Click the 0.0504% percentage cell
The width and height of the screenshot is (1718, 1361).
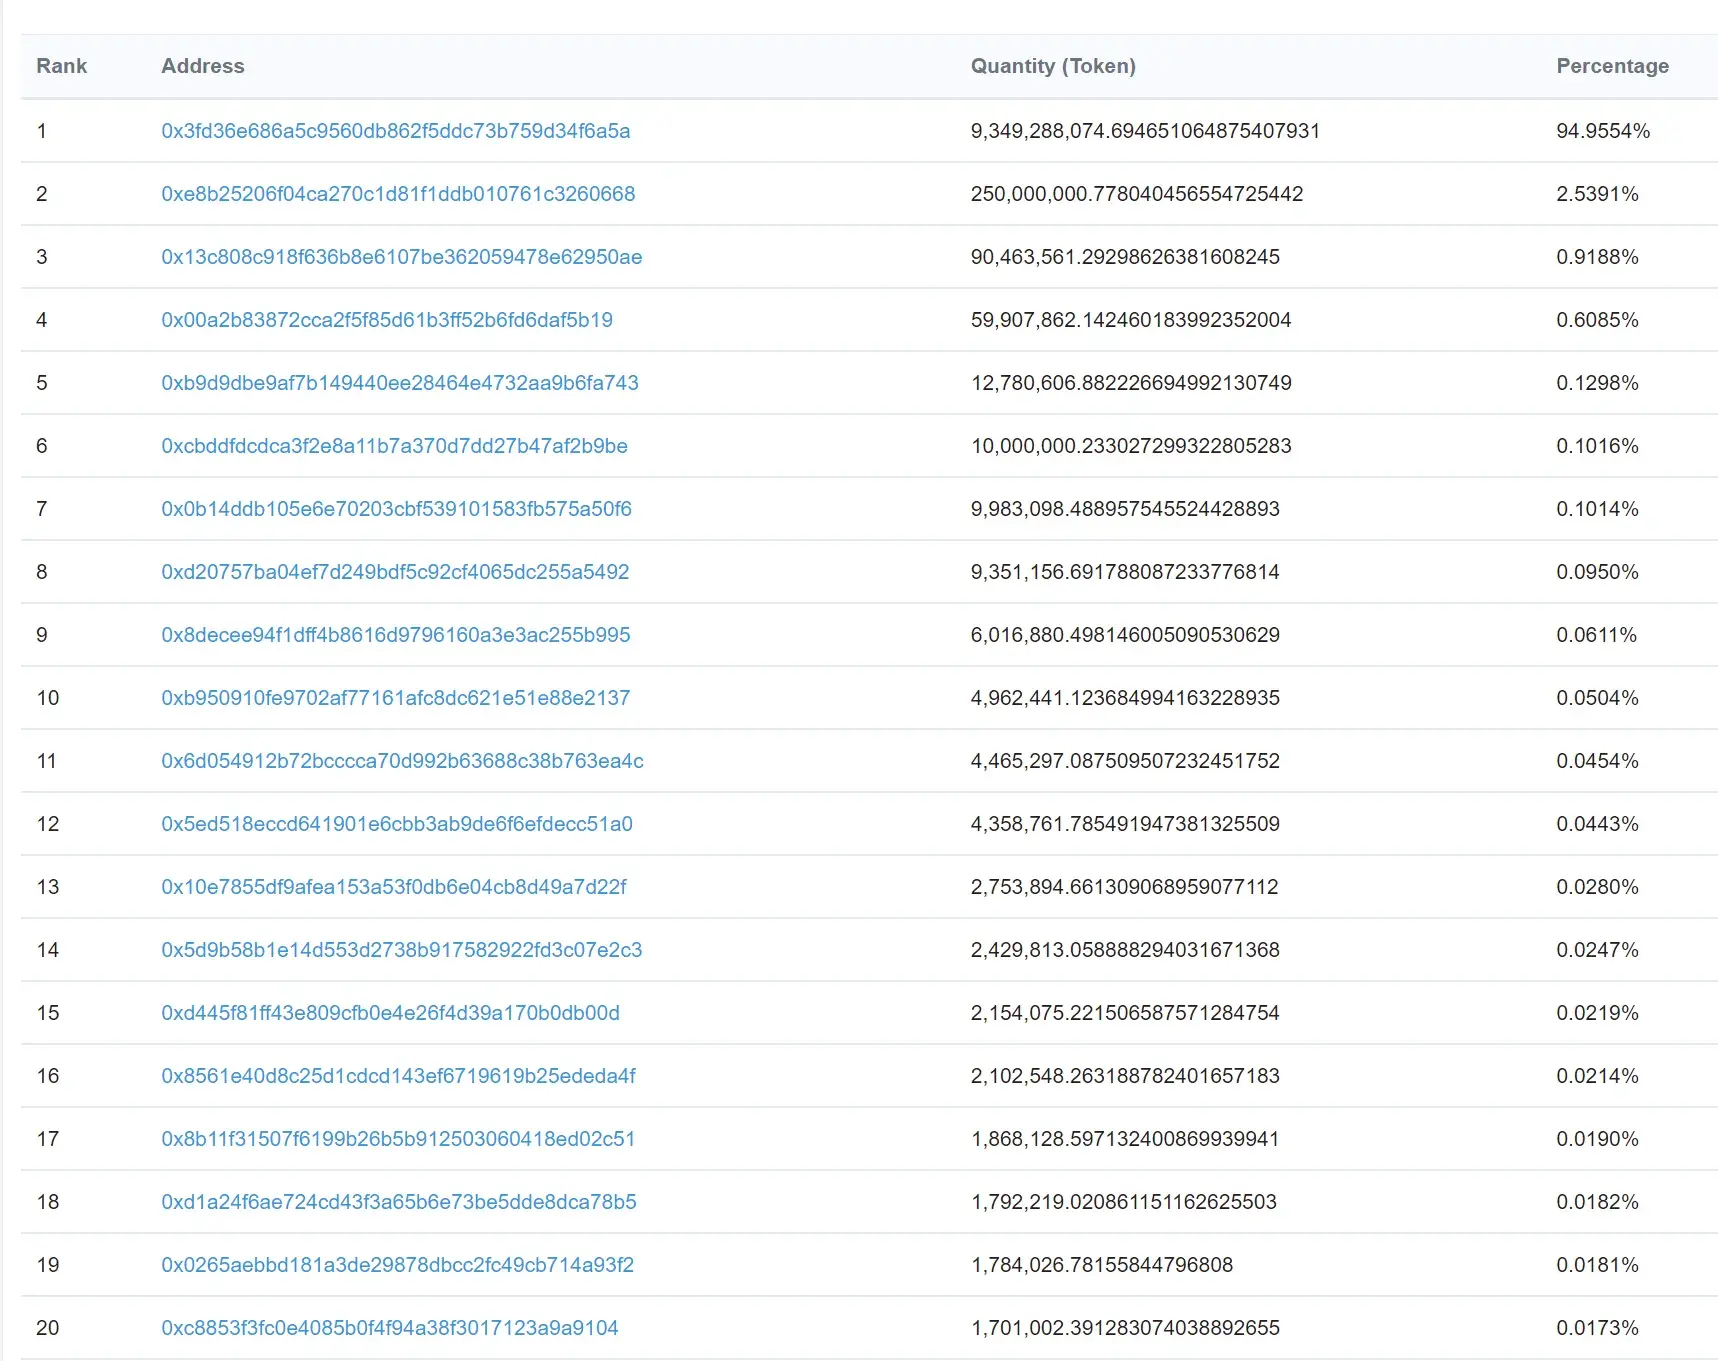[1597, 698]
